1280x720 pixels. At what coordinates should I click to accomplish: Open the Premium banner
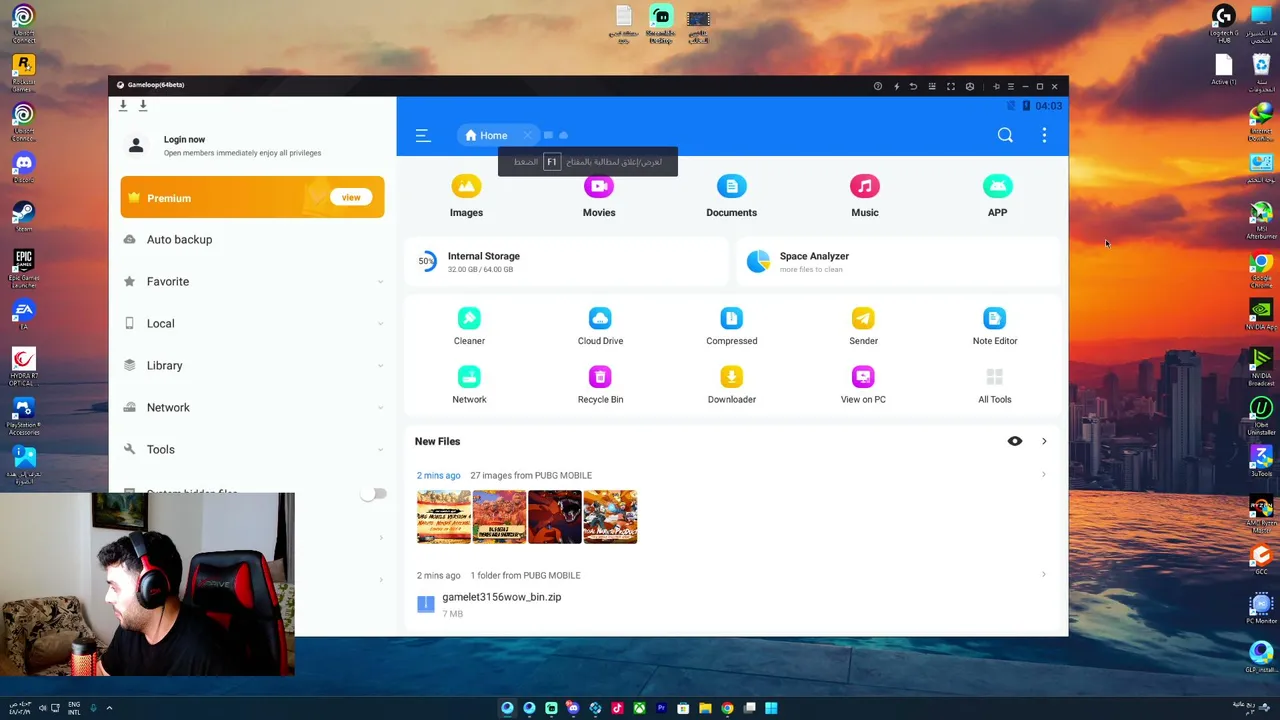pos(252,197)
